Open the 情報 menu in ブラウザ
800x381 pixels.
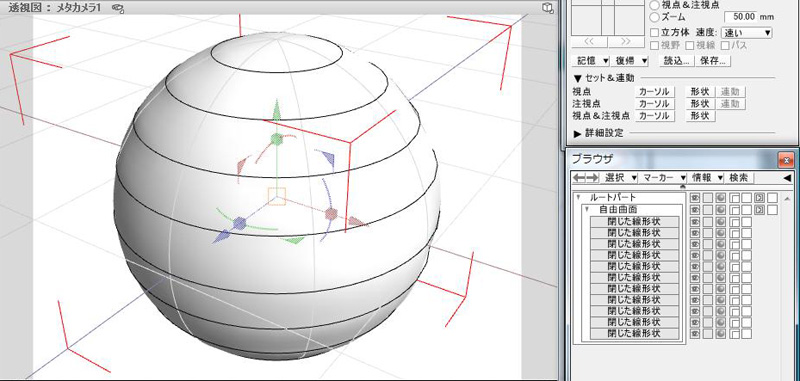(x=705, y=177)
